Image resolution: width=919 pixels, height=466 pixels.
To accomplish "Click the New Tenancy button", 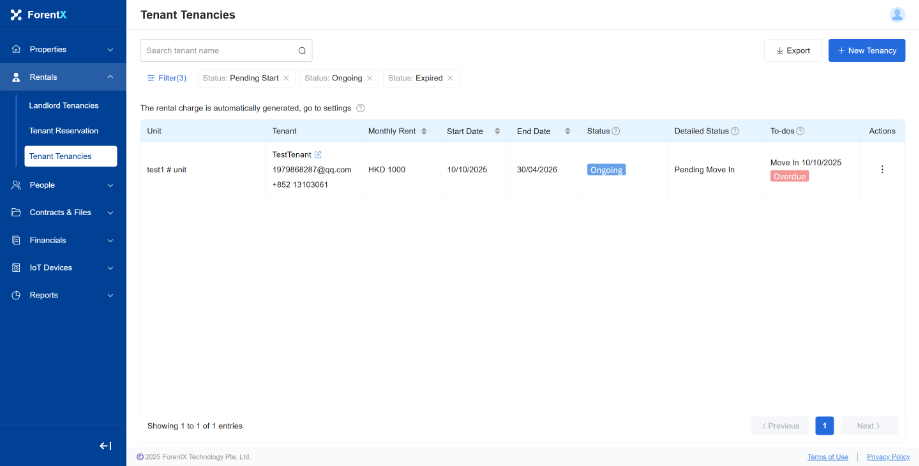I will (866, 51).
